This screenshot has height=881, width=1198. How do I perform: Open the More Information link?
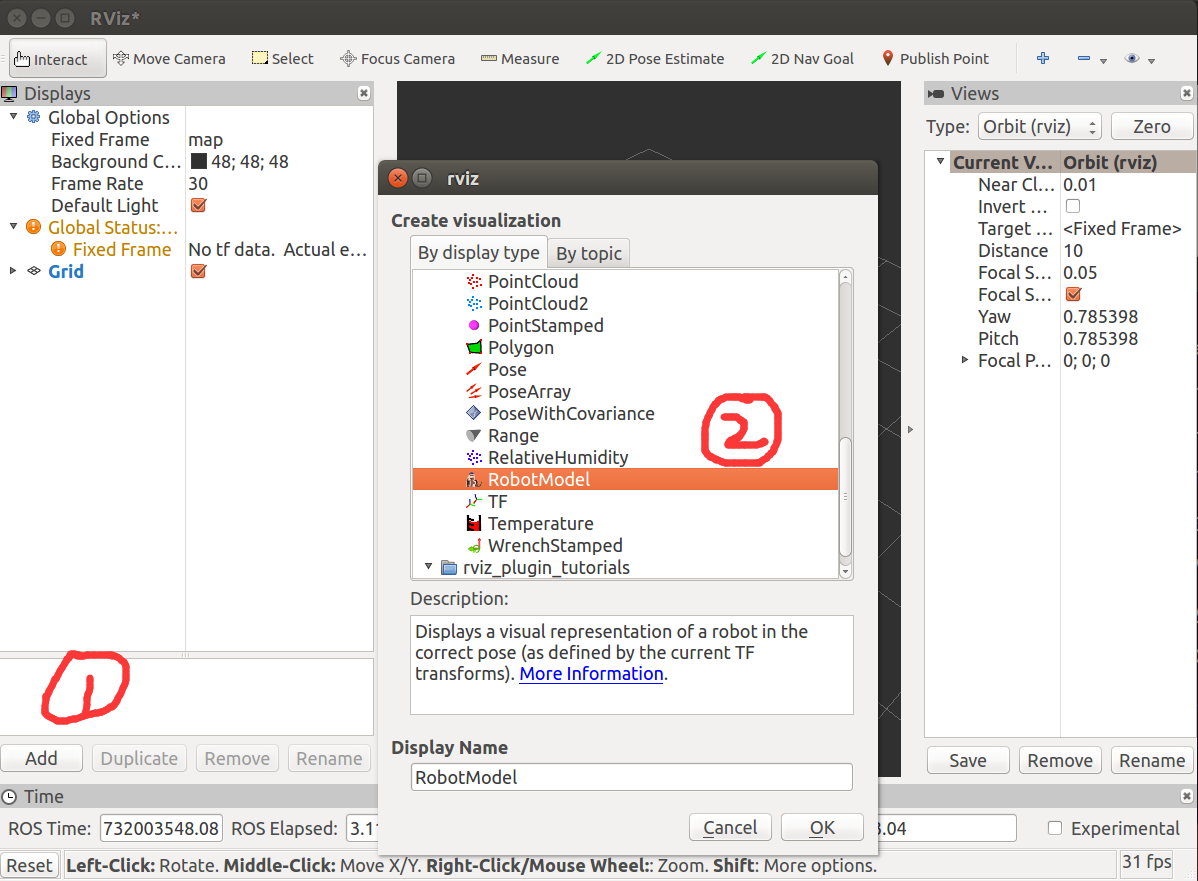(591, 674)
